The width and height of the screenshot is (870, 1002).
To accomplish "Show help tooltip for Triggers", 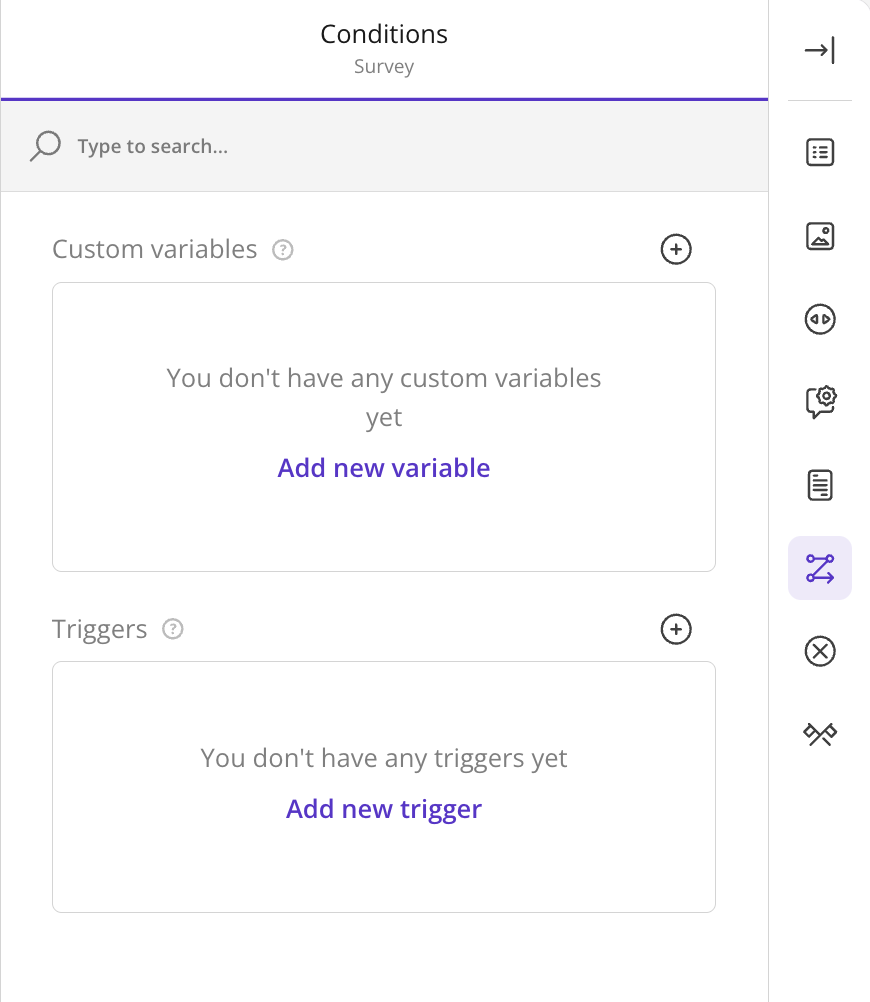I will [173, 629].
